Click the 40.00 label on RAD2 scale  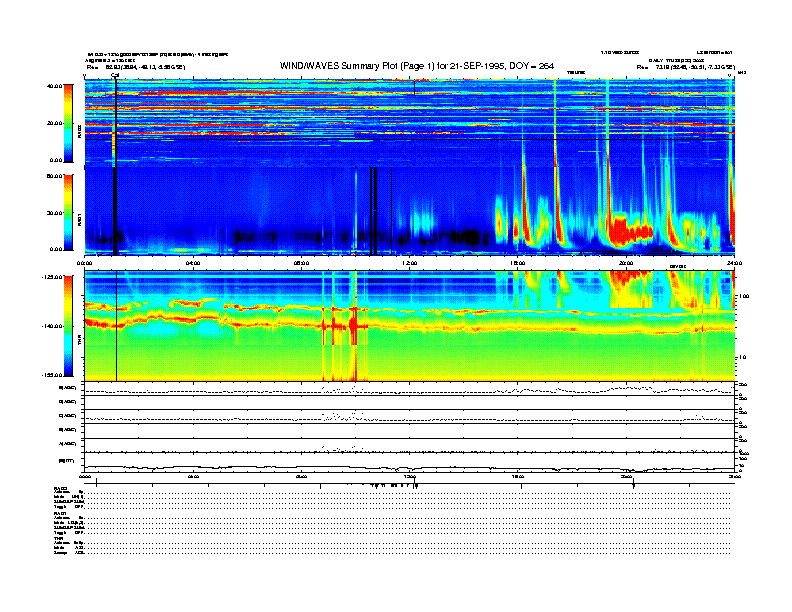[54, 86]
